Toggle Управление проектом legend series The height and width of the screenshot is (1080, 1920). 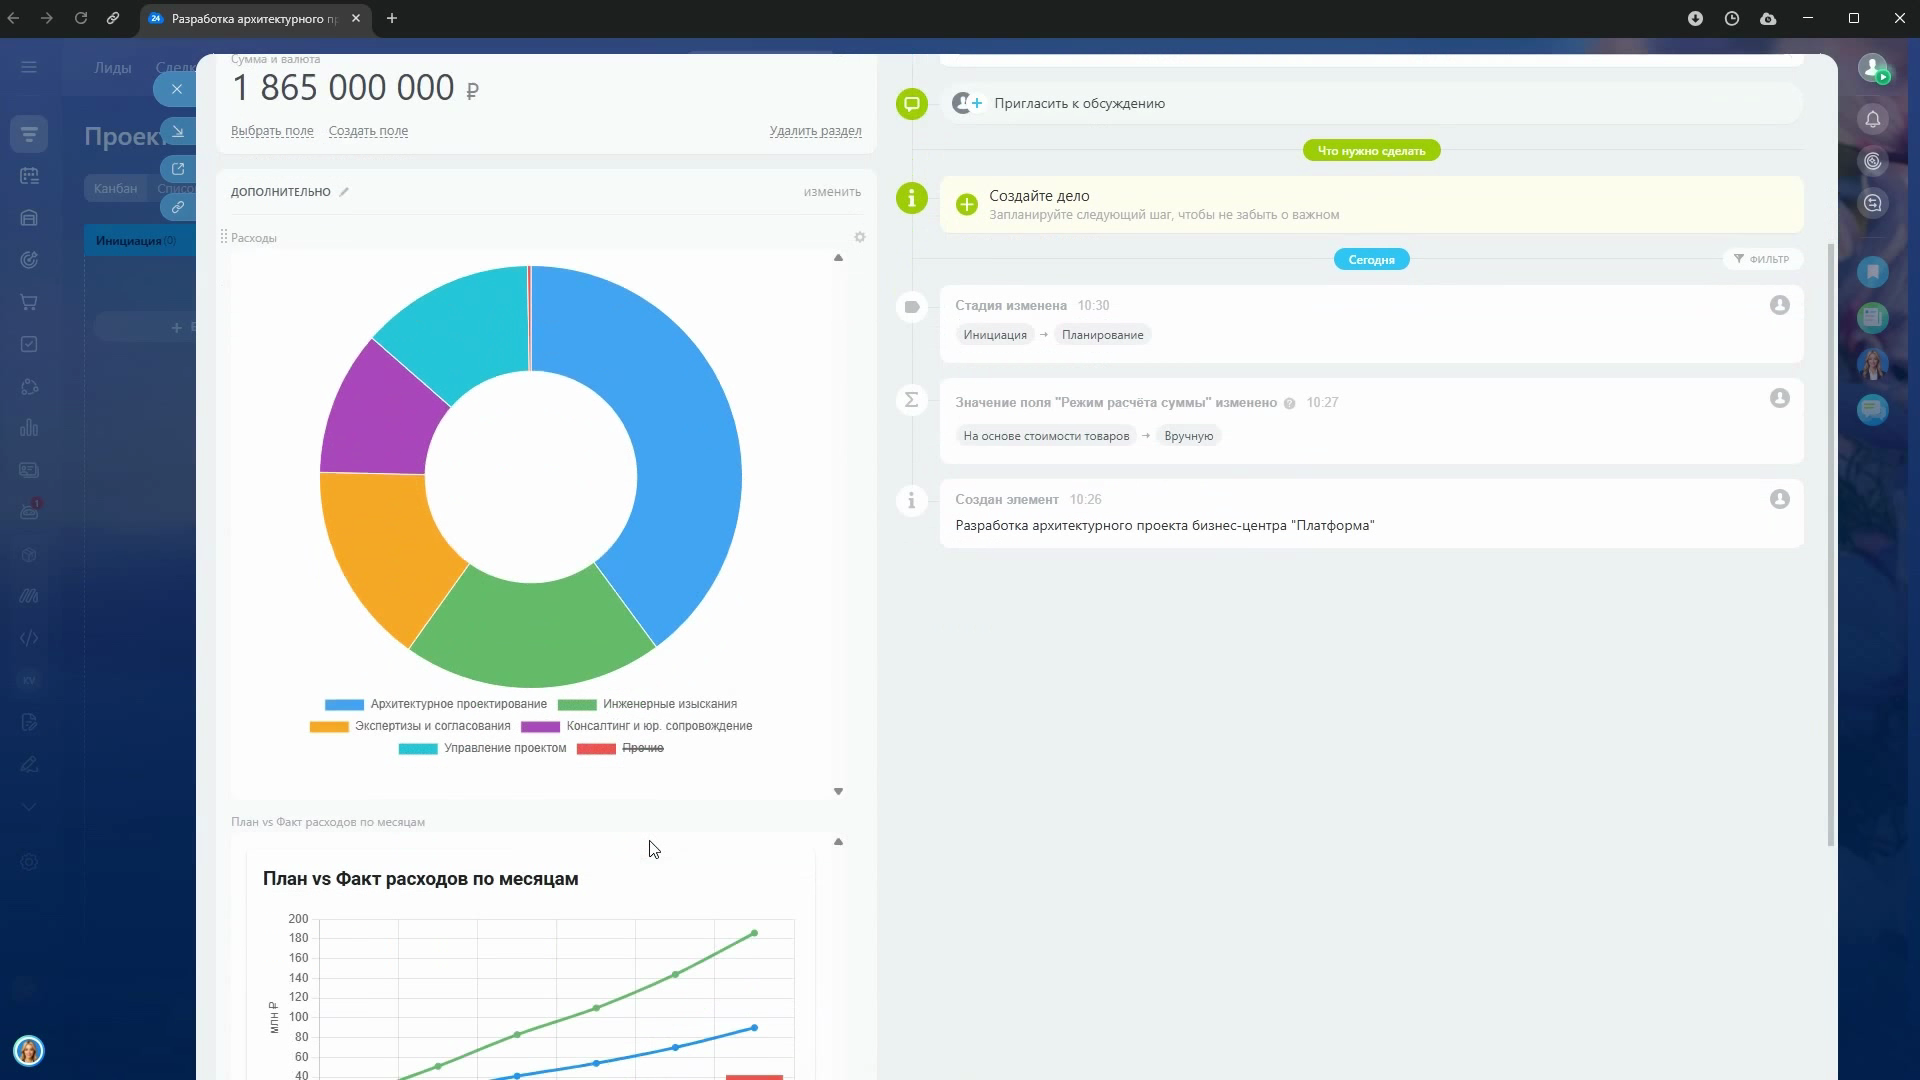504,749
